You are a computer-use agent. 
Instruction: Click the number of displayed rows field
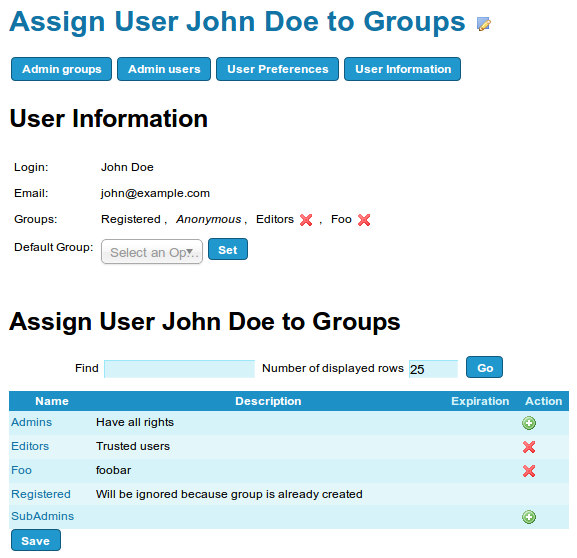433,369
